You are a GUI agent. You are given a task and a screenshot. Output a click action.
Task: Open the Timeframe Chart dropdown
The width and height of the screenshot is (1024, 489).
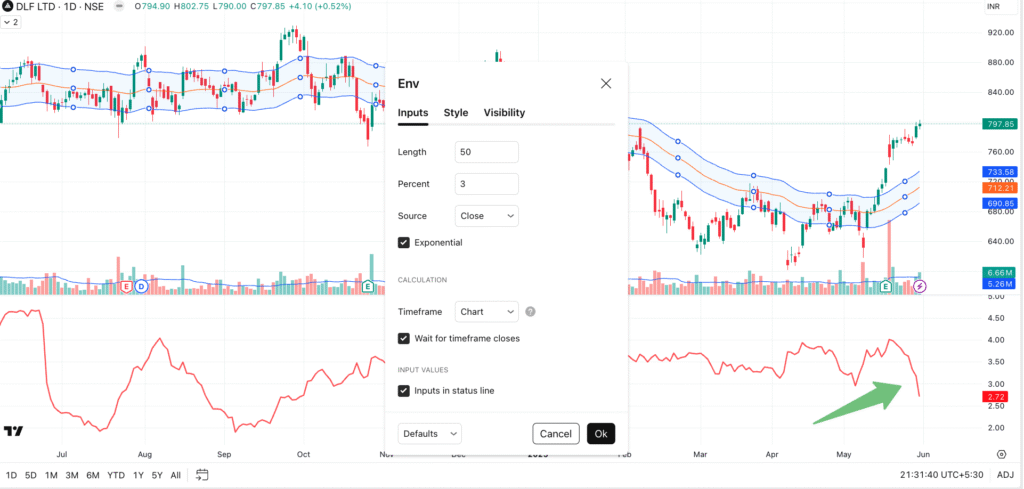[487, 312]
